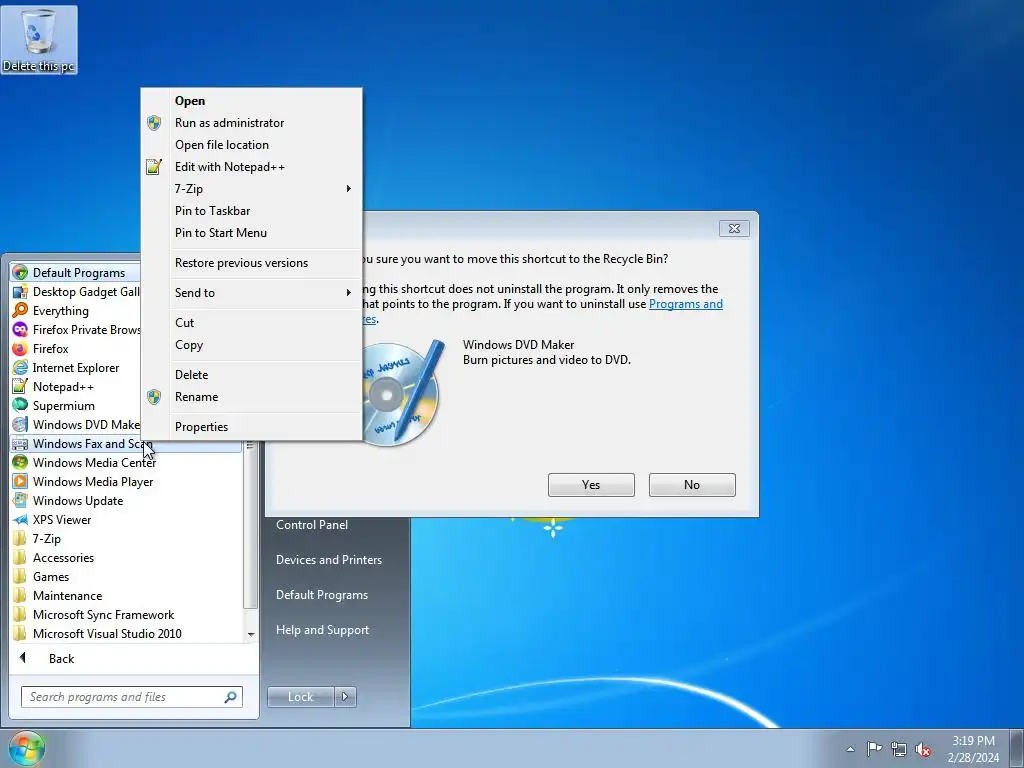The height and width of the screenshot is (768, 1024).
Task: Select Pin to Start Menu
Action: coord(251,232)
